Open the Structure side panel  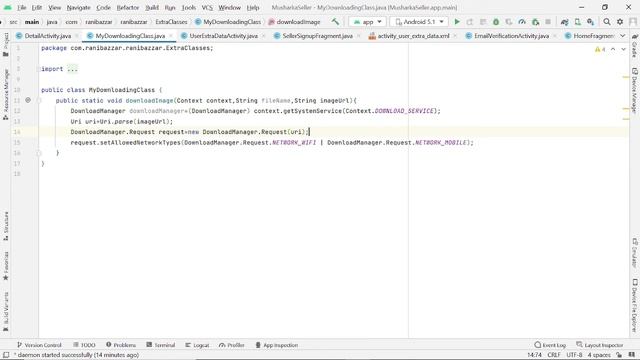[x=6, y=226]
